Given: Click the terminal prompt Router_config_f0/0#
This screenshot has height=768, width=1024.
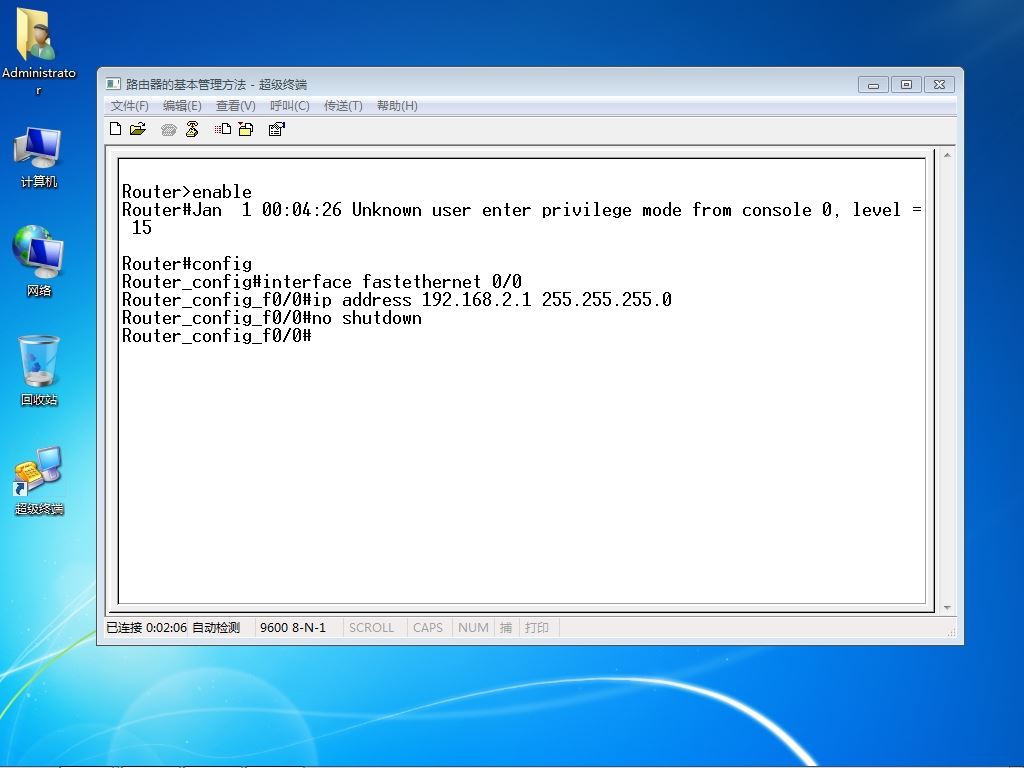Looking at the screenshot, I should tap(217, 336).
